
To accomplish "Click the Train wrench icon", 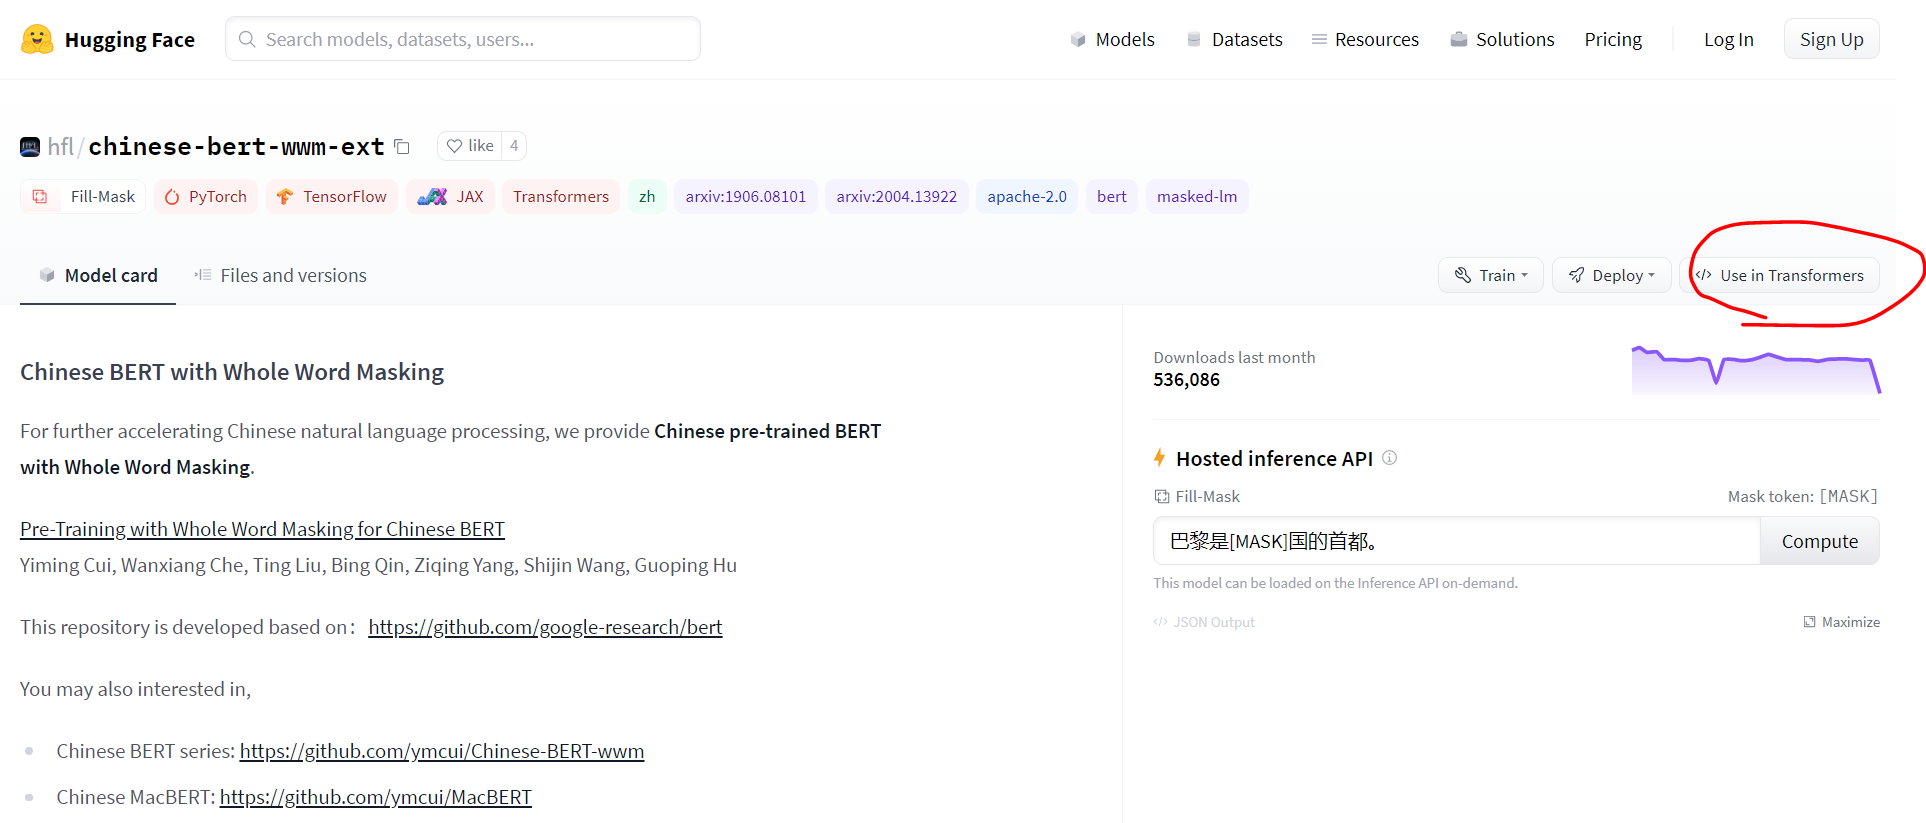I will tap(1463, 275).
